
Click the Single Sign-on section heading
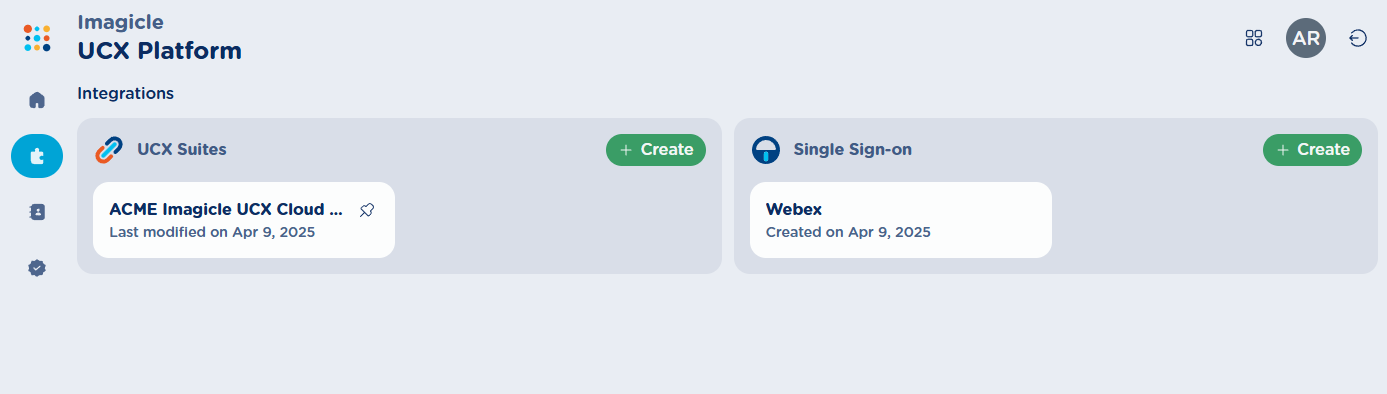tap(853, 150)
